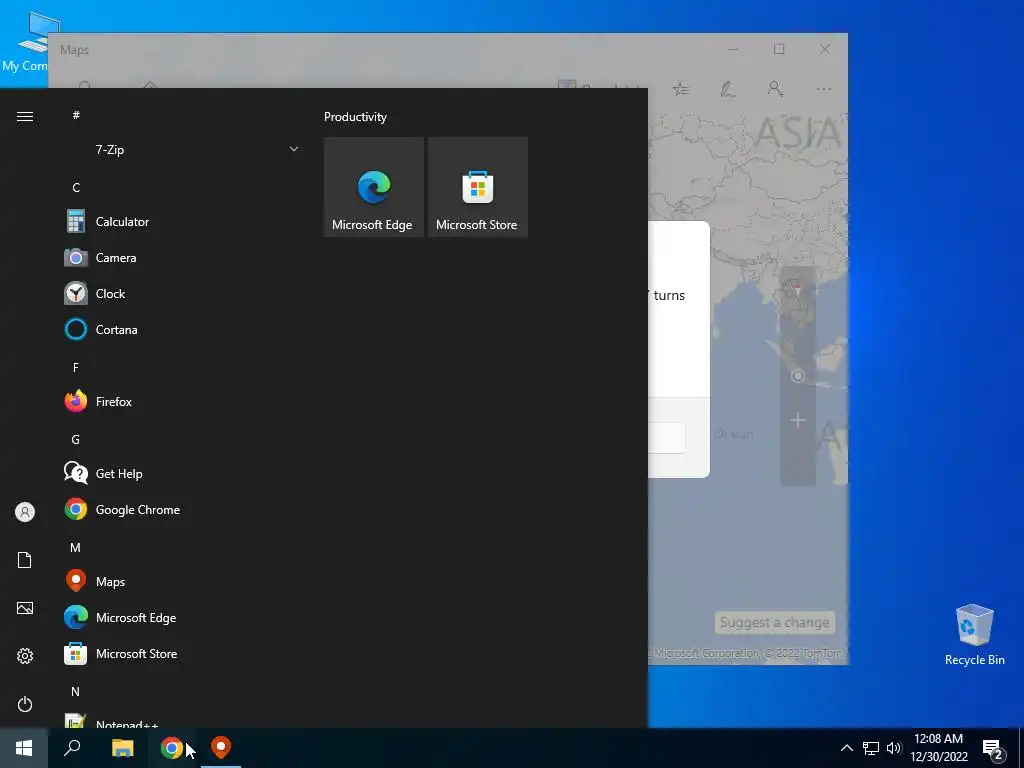Open taskbar Search

72,748
